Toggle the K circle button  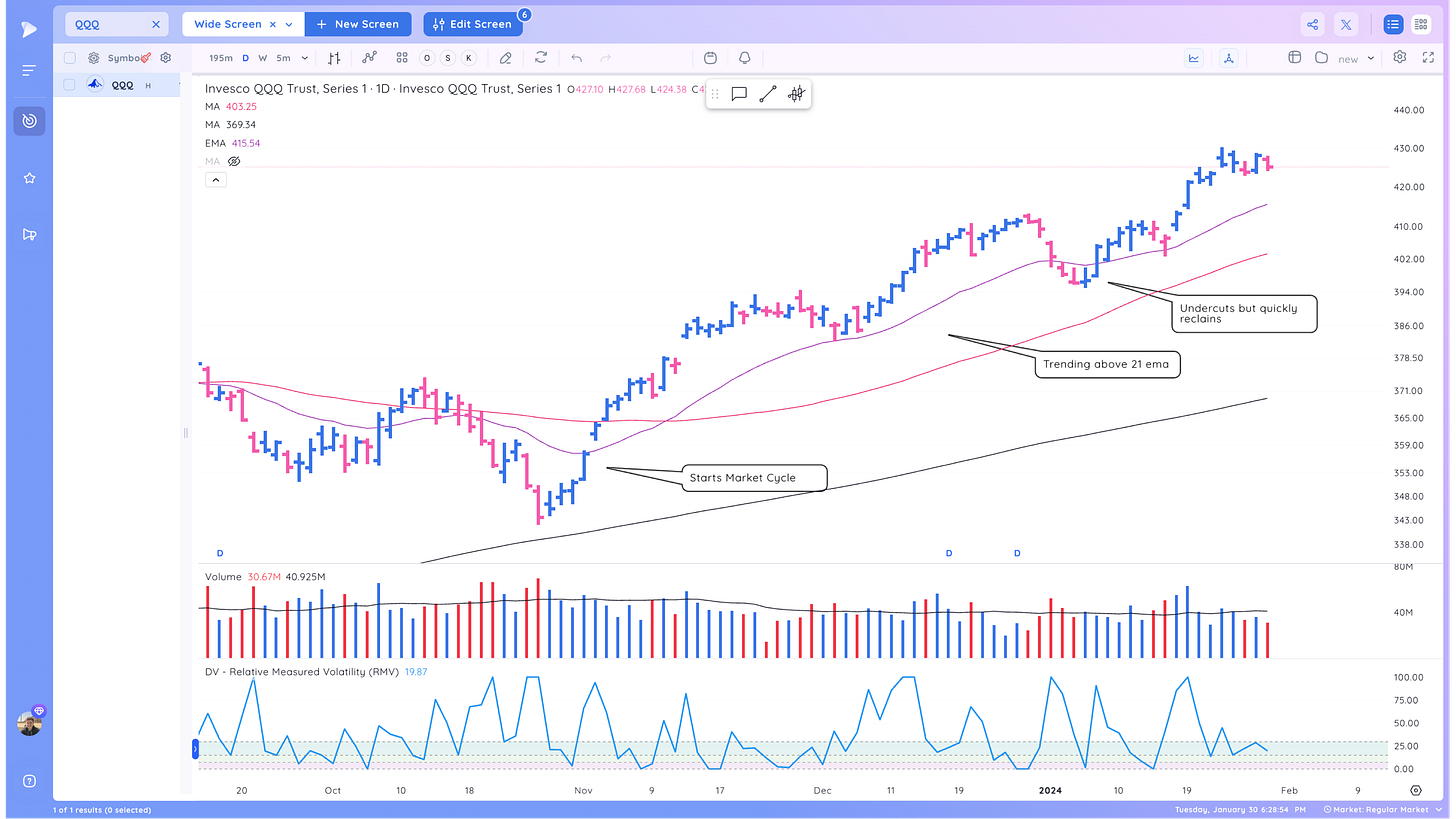(x=469, y=58)
